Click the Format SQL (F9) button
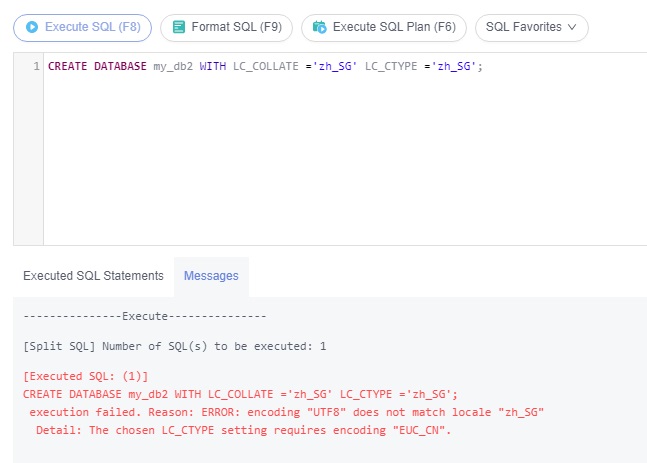The image size is (647, 463). [x=227, y=28]
